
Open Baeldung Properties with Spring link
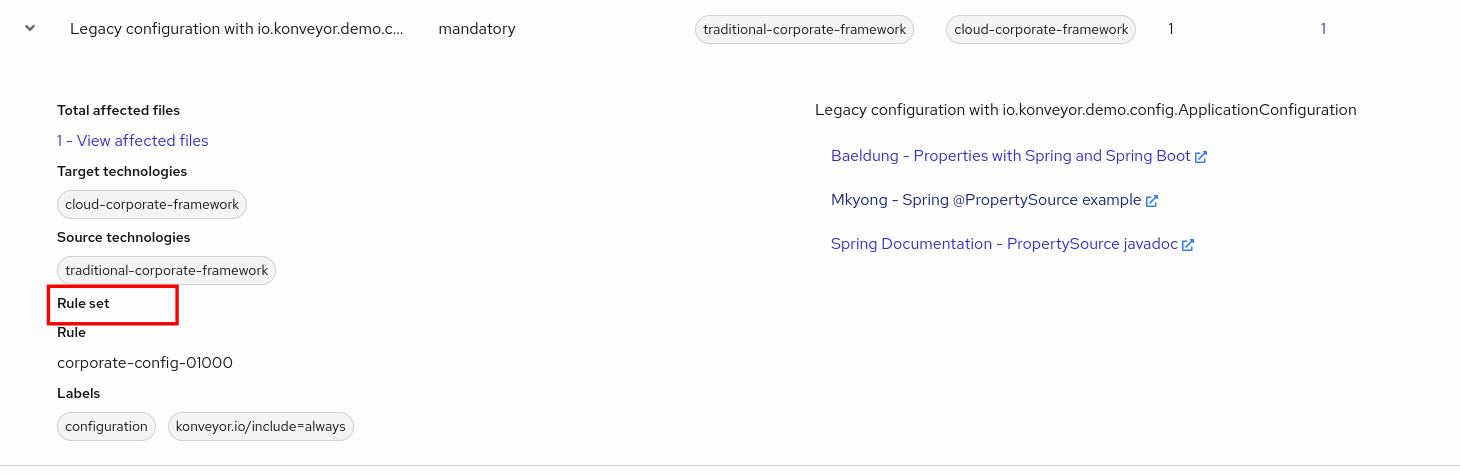tap(1010, 156)
